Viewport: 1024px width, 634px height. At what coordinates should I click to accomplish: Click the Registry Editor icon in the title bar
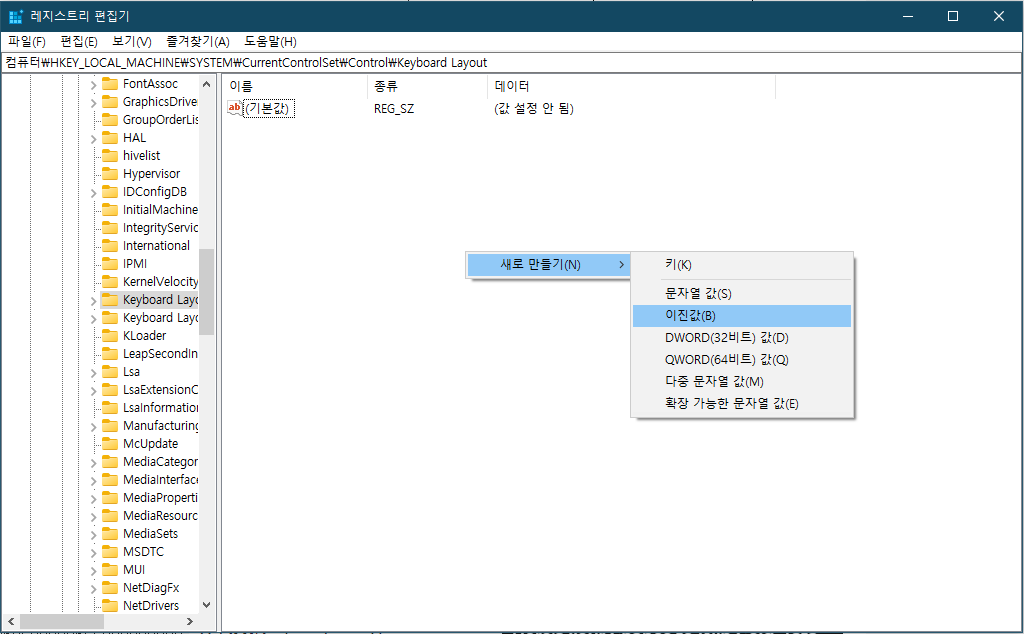tap(15, 15)
